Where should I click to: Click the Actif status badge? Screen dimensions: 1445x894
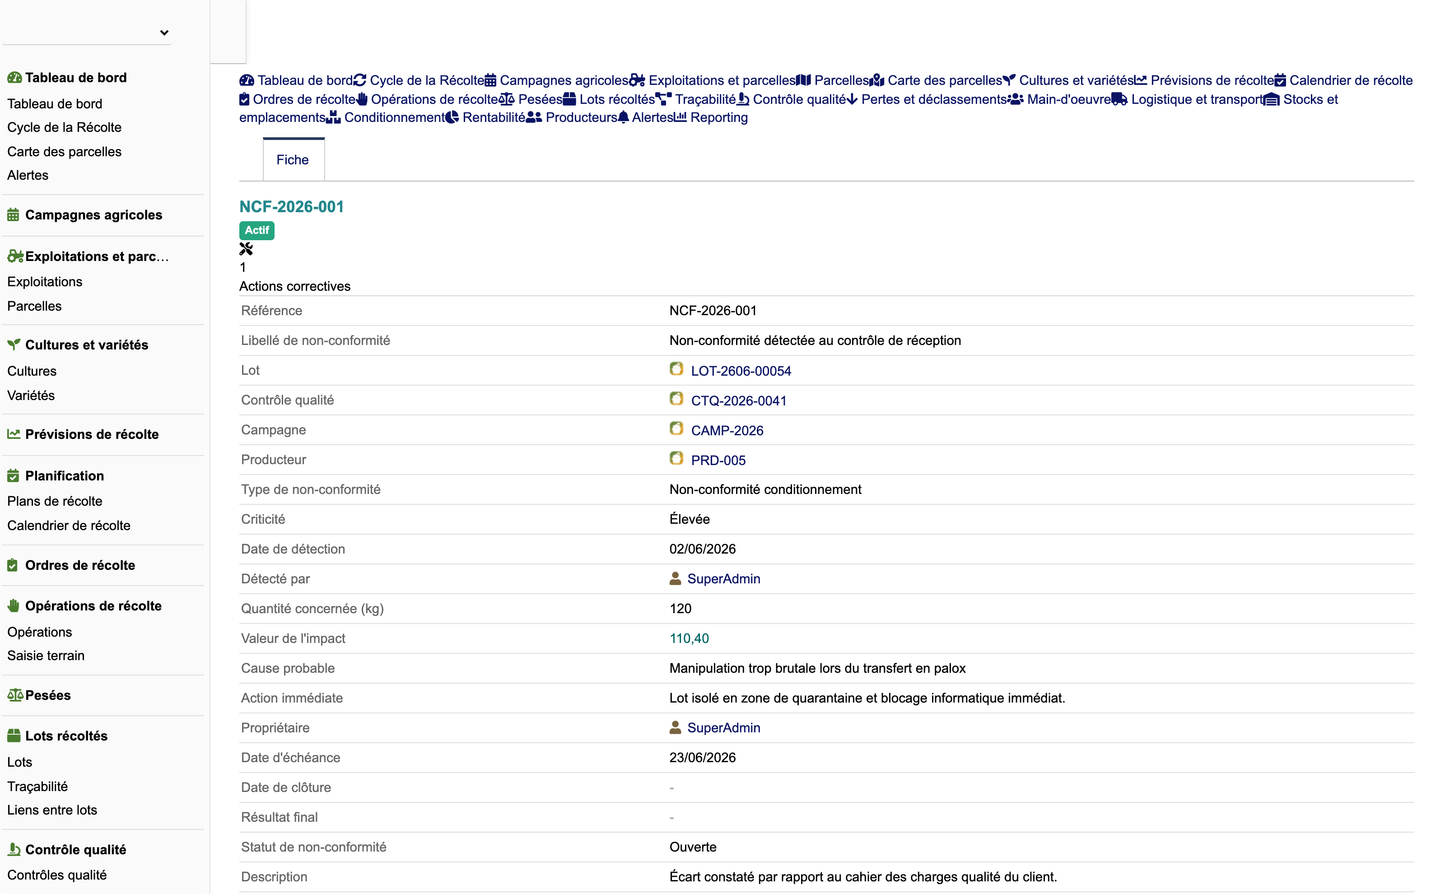pyautogui.click(x=257, y=230)
